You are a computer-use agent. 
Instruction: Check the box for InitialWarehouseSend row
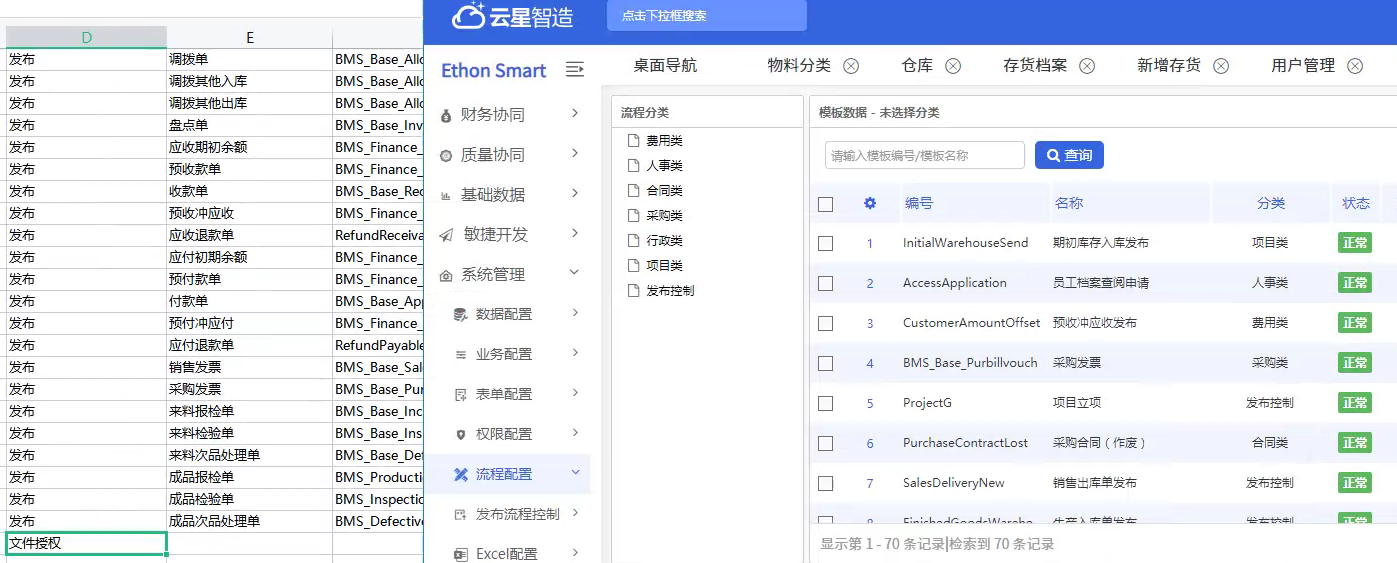pyautogui.click(x=825, y=243)
